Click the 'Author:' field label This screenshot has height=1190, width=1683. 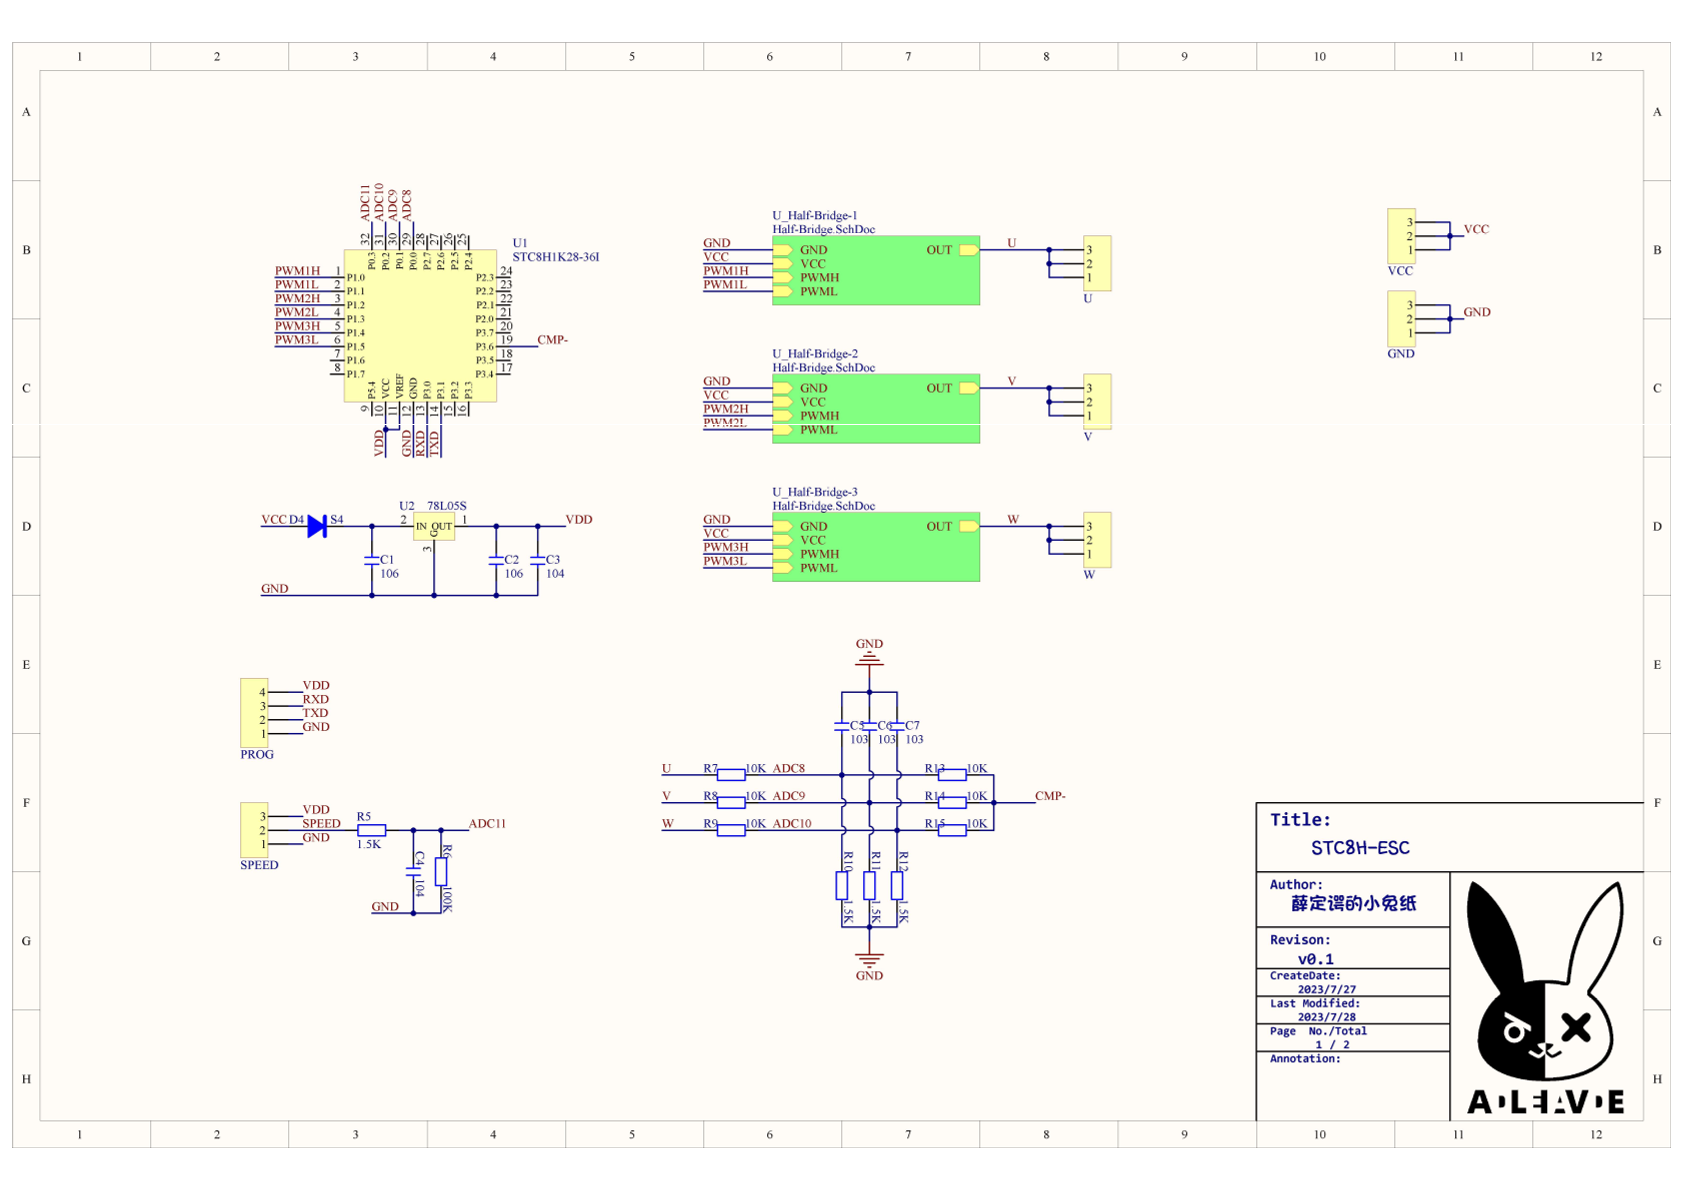coord(1296,884)
